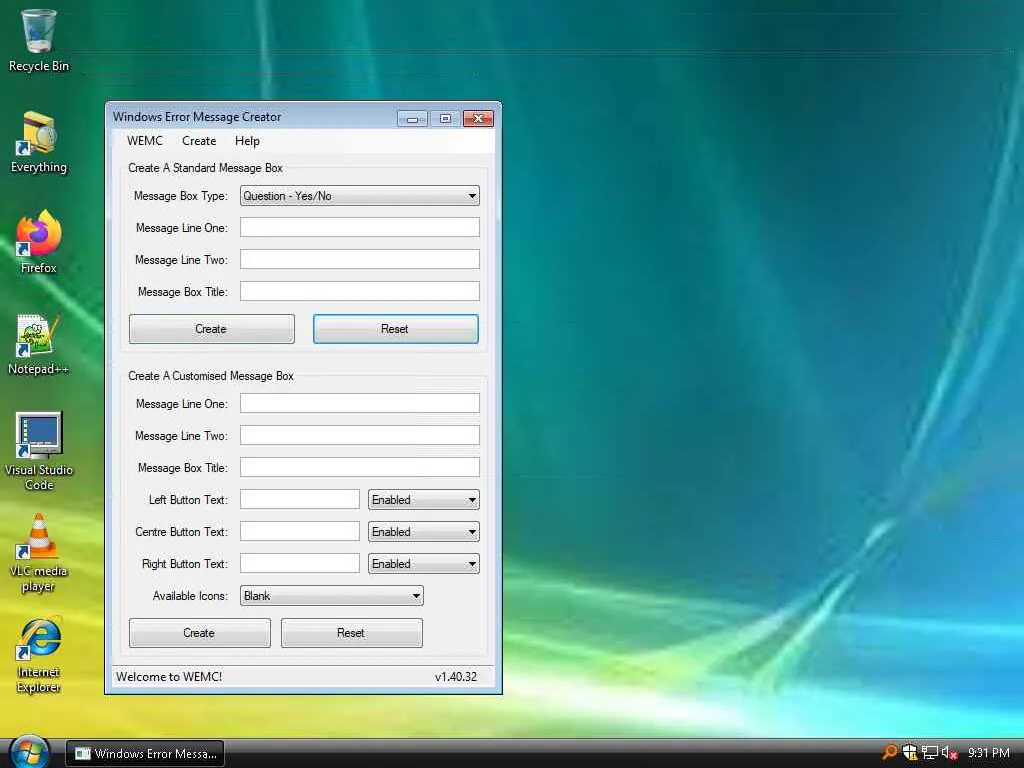Viewport: 1024px width, 768px height.
Task: Open the Windows Start orb
Action: pyautogui.click(x=29, y=751)
